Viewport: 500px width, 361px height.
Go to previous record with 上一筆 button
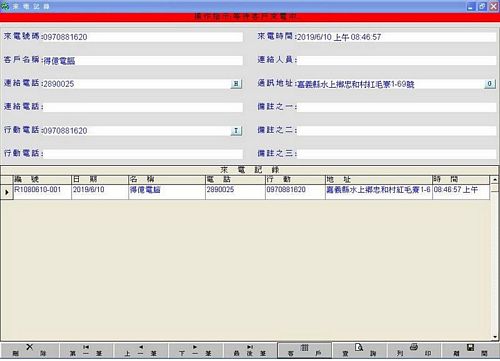tap(141, 351)
